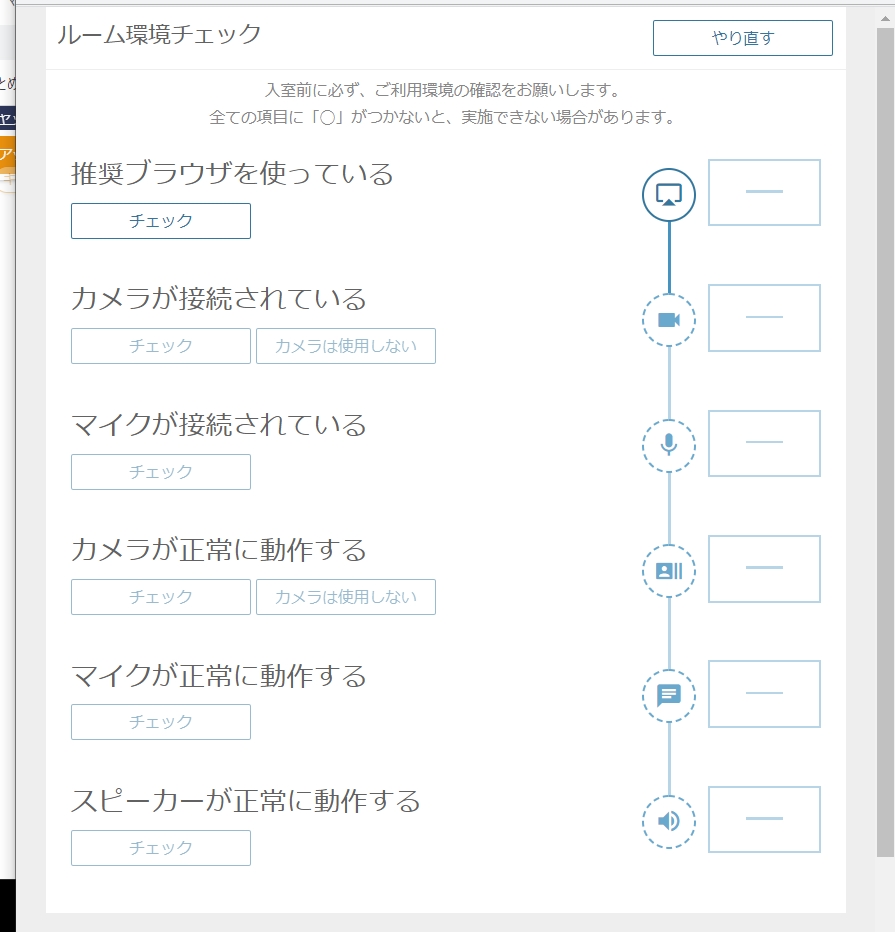Click チェック under 推奨ブラウザを使っている
Viewport: 895px width, 932px height.
pyautogui.click(x=160, y=221)
